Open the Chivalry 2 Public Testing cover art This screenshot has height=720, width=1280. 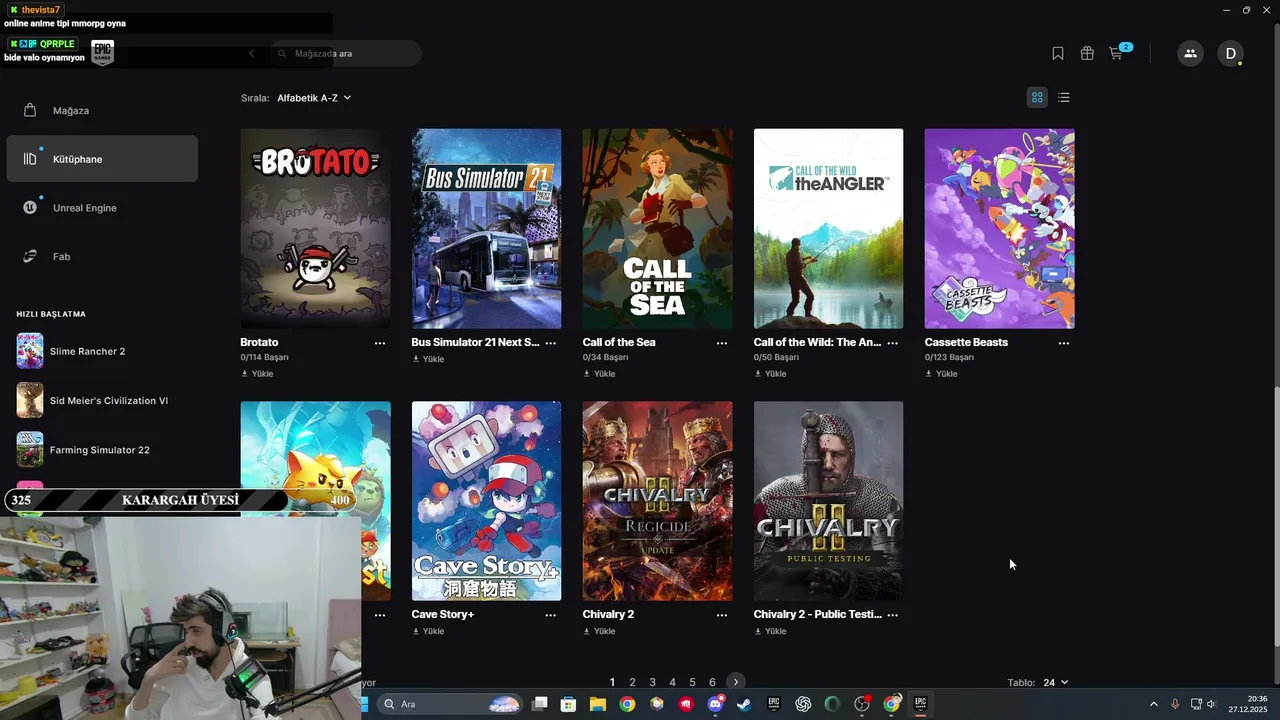pyautogui.click(x=829, y=501)
